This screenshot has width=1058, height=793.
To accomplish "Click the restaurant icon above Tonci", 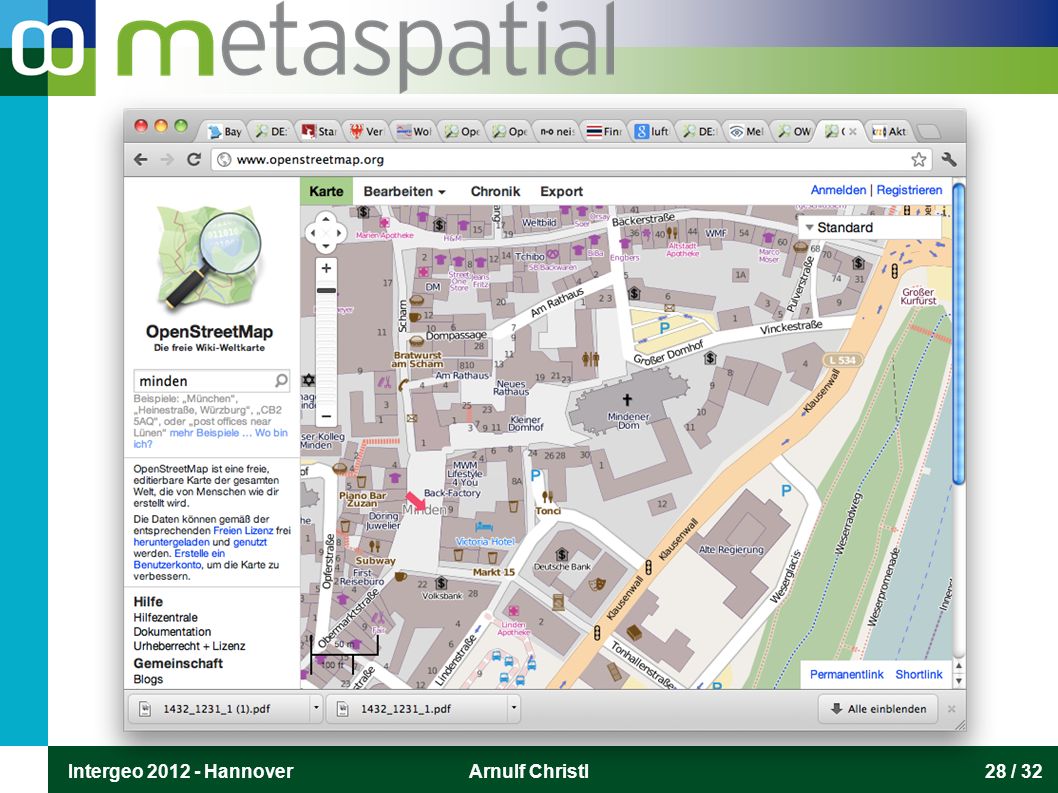I will point(547,497).
